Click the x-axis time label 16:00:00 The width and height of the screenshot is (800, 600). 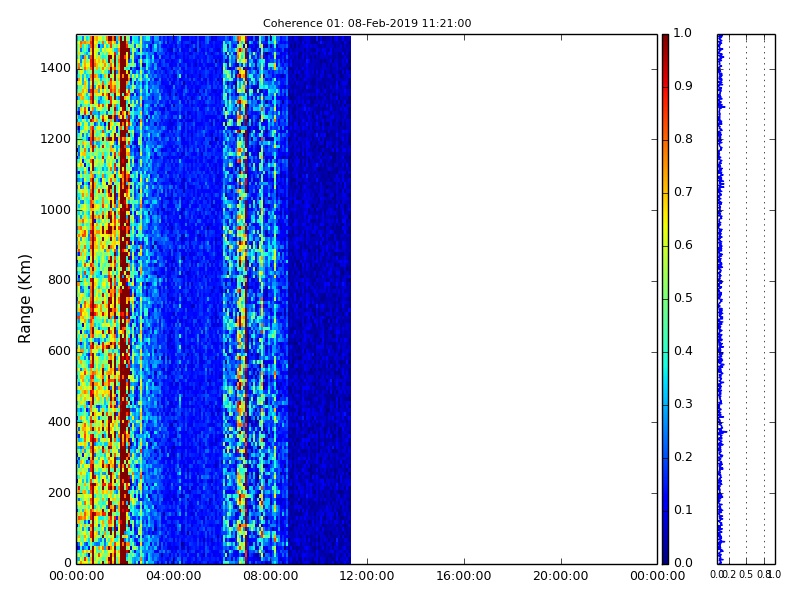tap(464, 576)
